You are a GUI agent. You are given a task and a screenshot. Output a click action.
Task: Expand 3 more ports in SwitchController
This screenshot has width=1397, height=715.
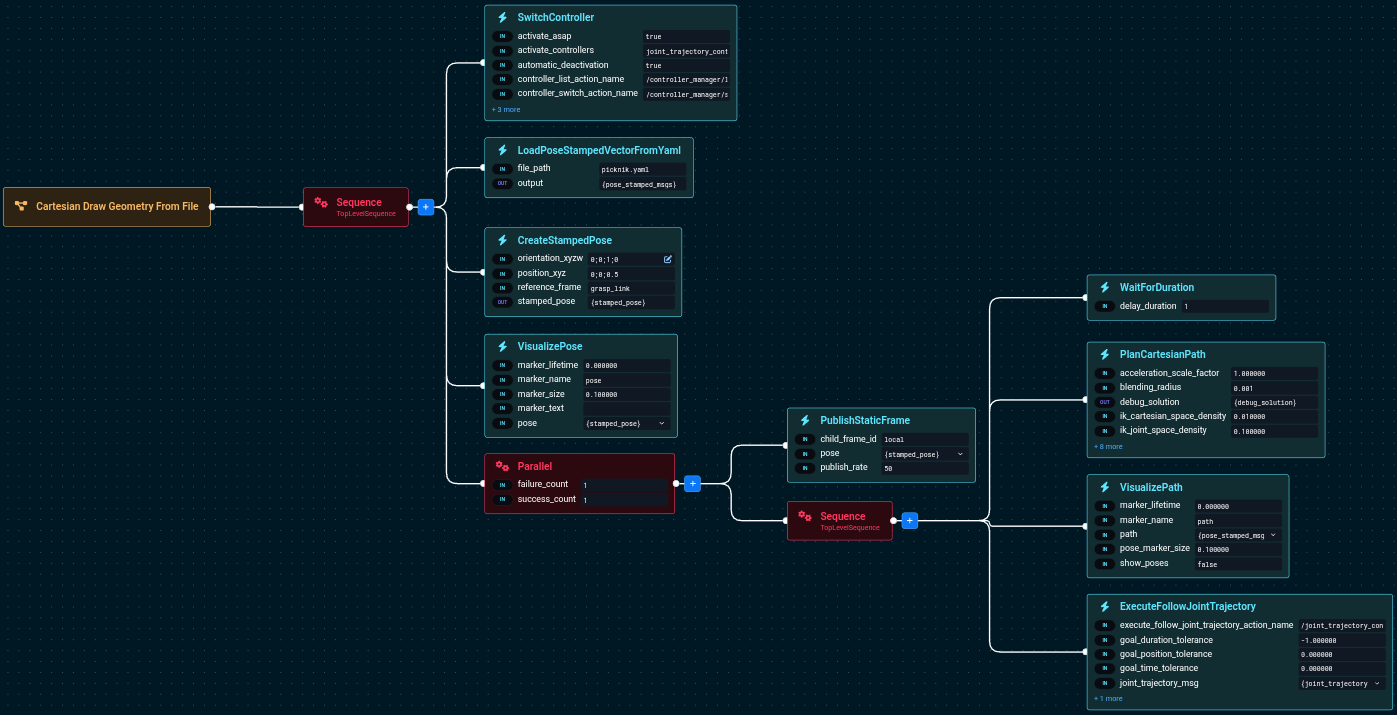point(506,109)
